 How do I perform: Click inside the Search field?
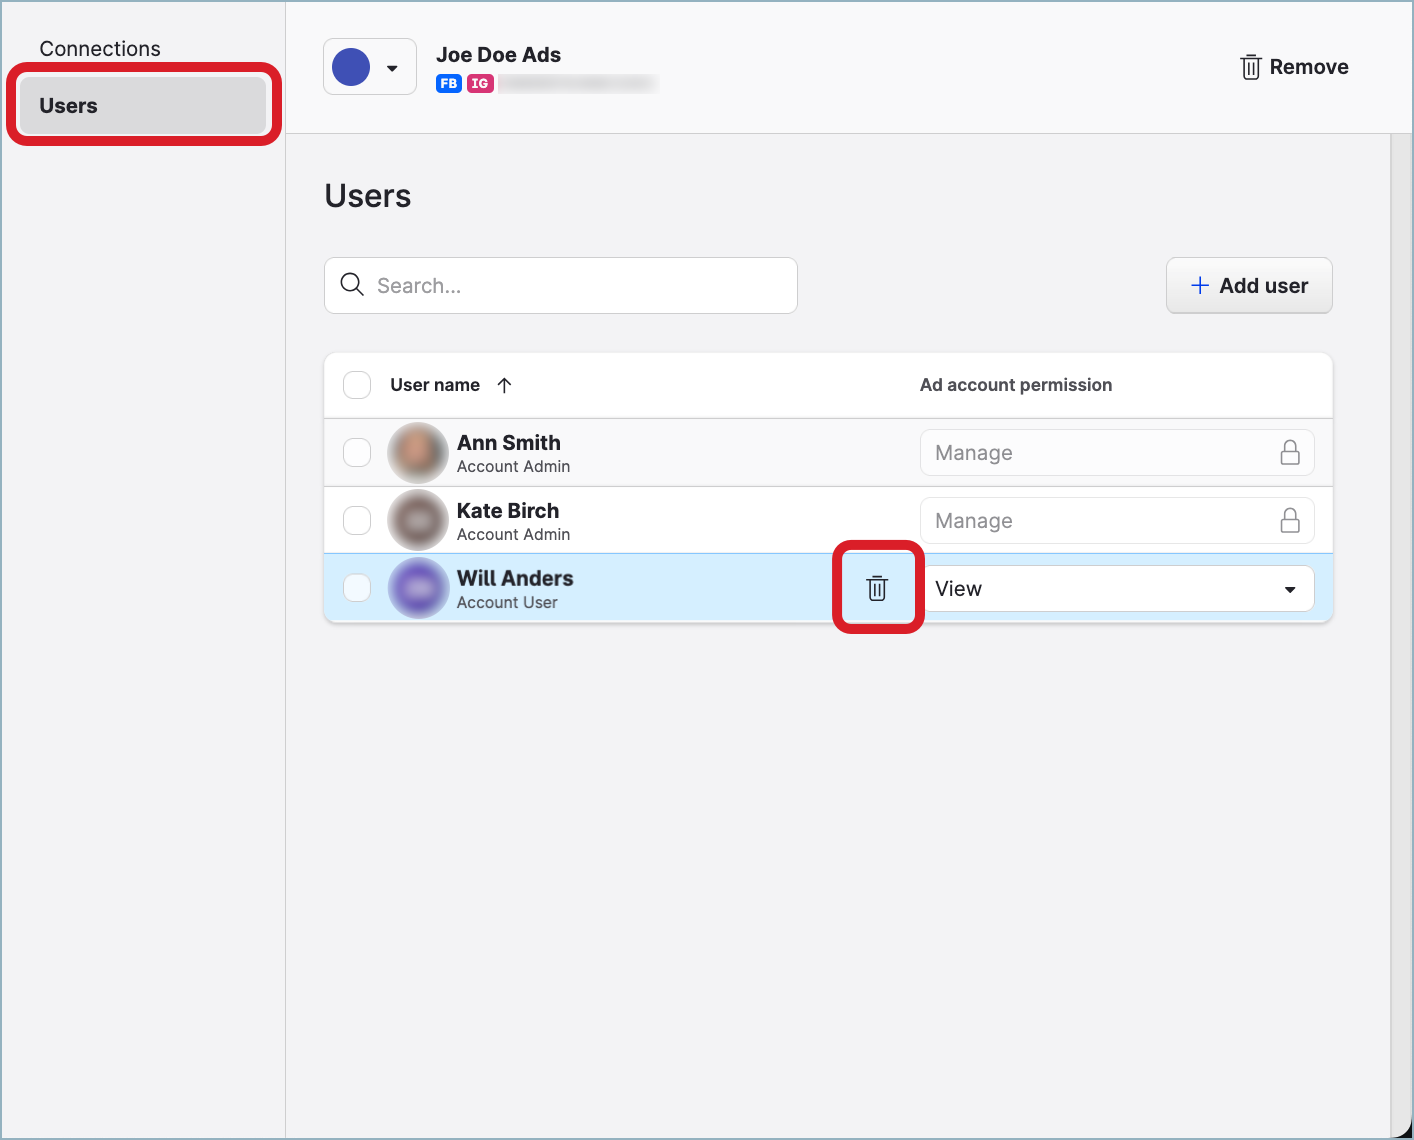point(560,285)
